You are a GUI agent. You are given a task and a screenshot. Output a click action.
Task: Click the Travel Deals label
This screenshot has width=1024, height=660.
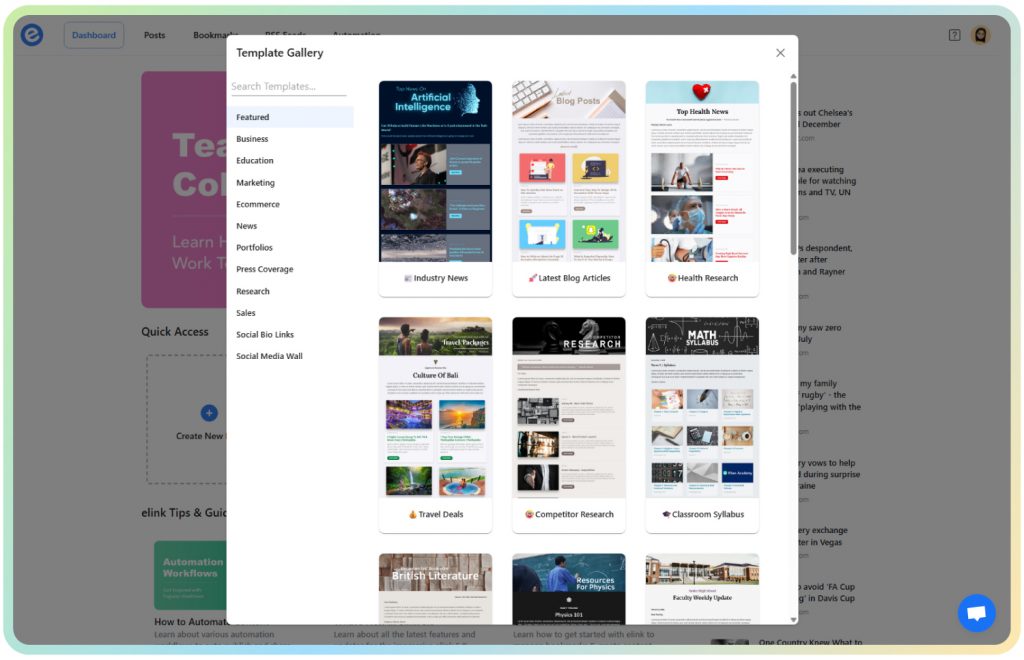point(436,514)
